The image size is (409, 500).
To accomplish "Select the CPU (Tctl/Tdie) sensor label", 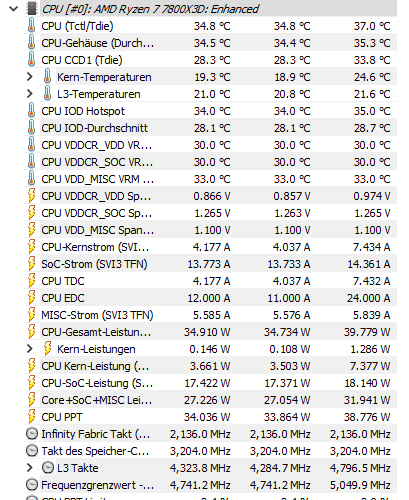I will tap(77, 26).
